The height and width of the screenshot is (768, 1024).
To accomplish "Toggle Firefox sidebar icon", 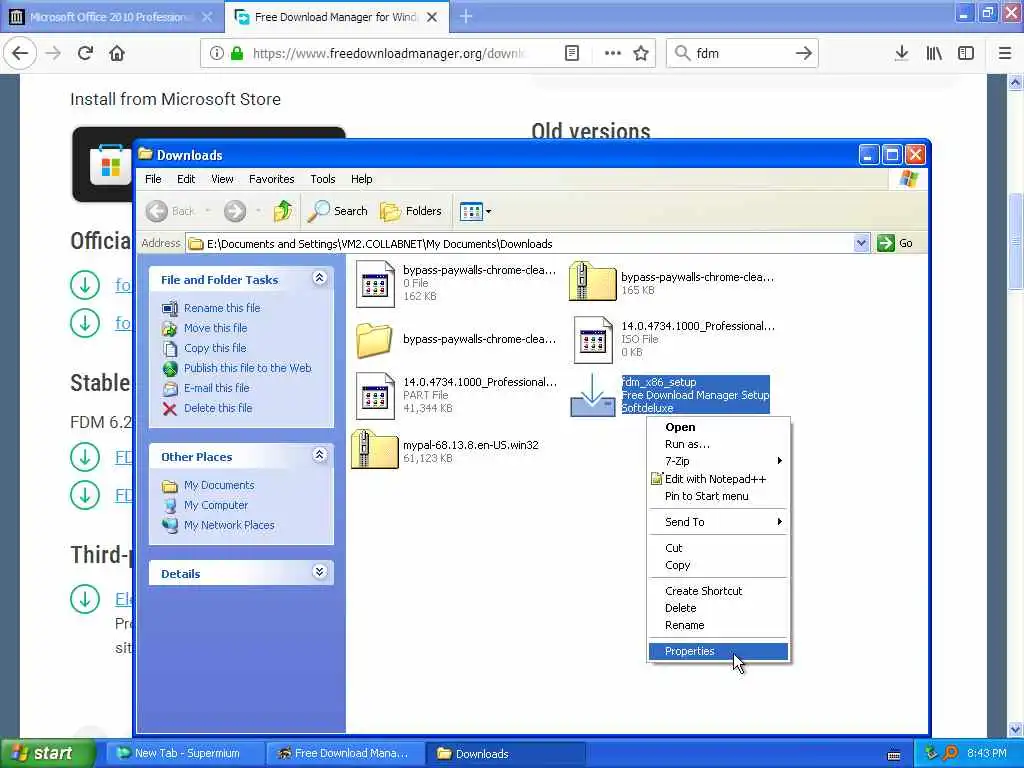I will [x=966, y=53].
